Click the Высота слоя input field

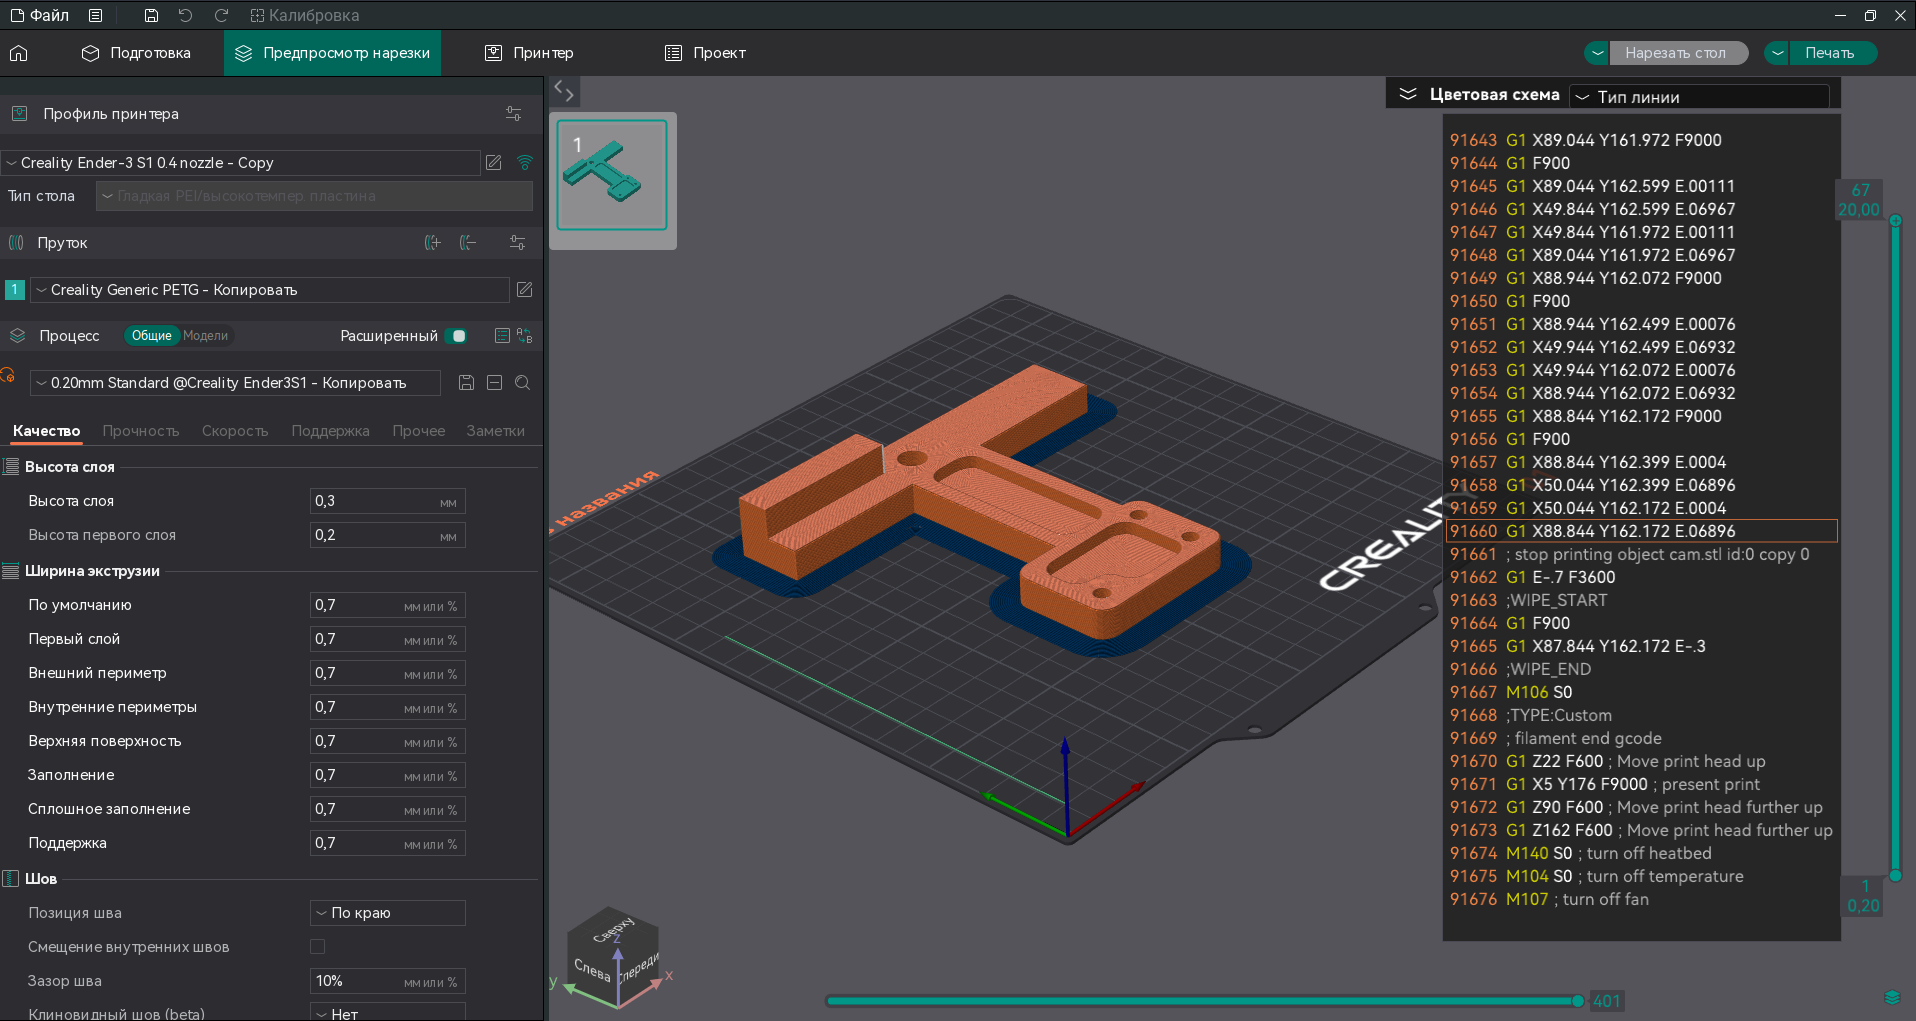tap(388, 501)
